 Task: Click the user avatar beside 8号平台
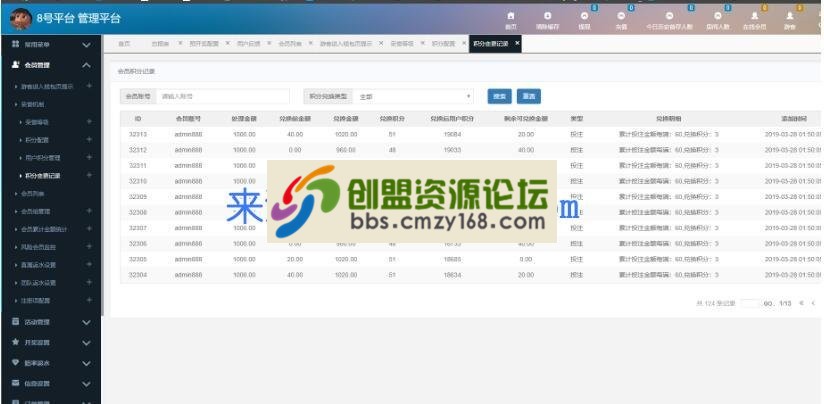pyautogui.click(x=20, y=19)
